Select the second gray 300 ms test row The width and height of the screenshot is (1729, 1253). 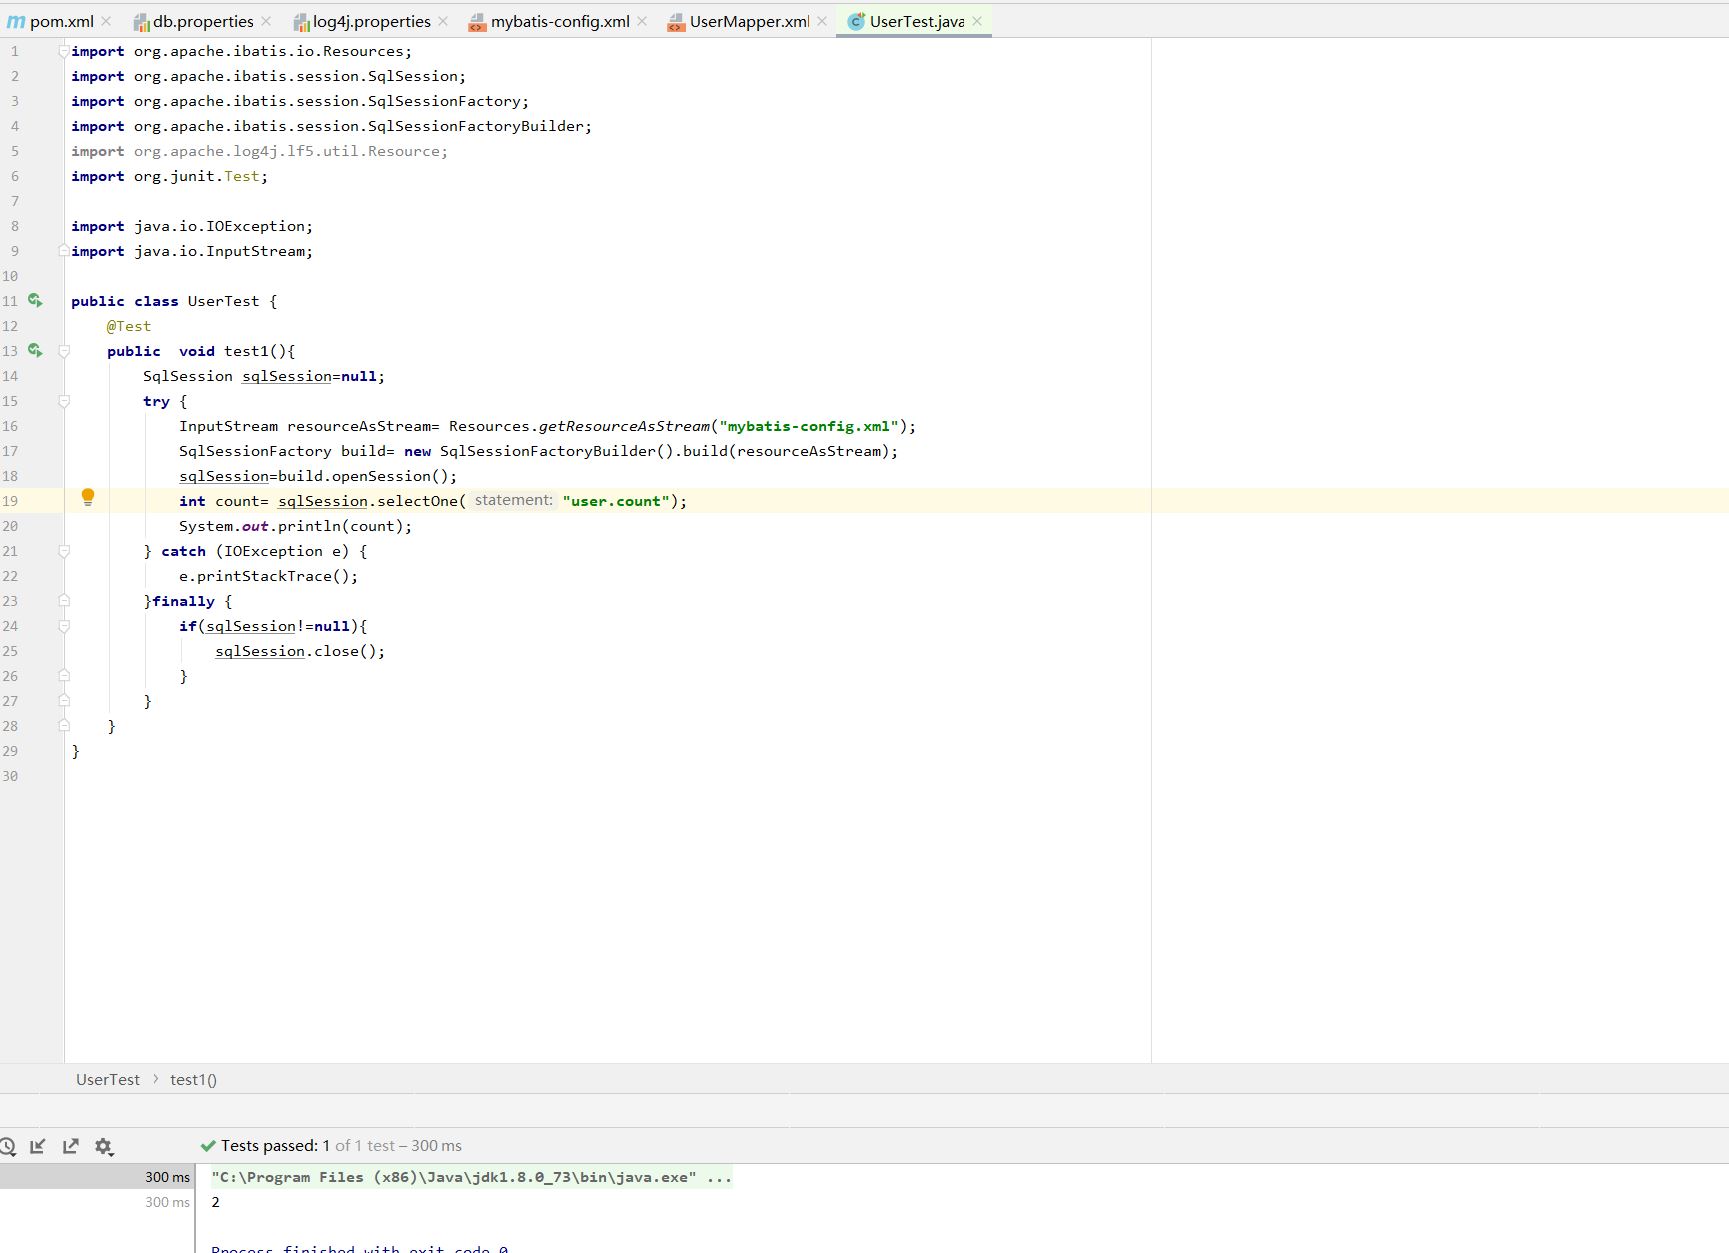(x=97, y=1202)
